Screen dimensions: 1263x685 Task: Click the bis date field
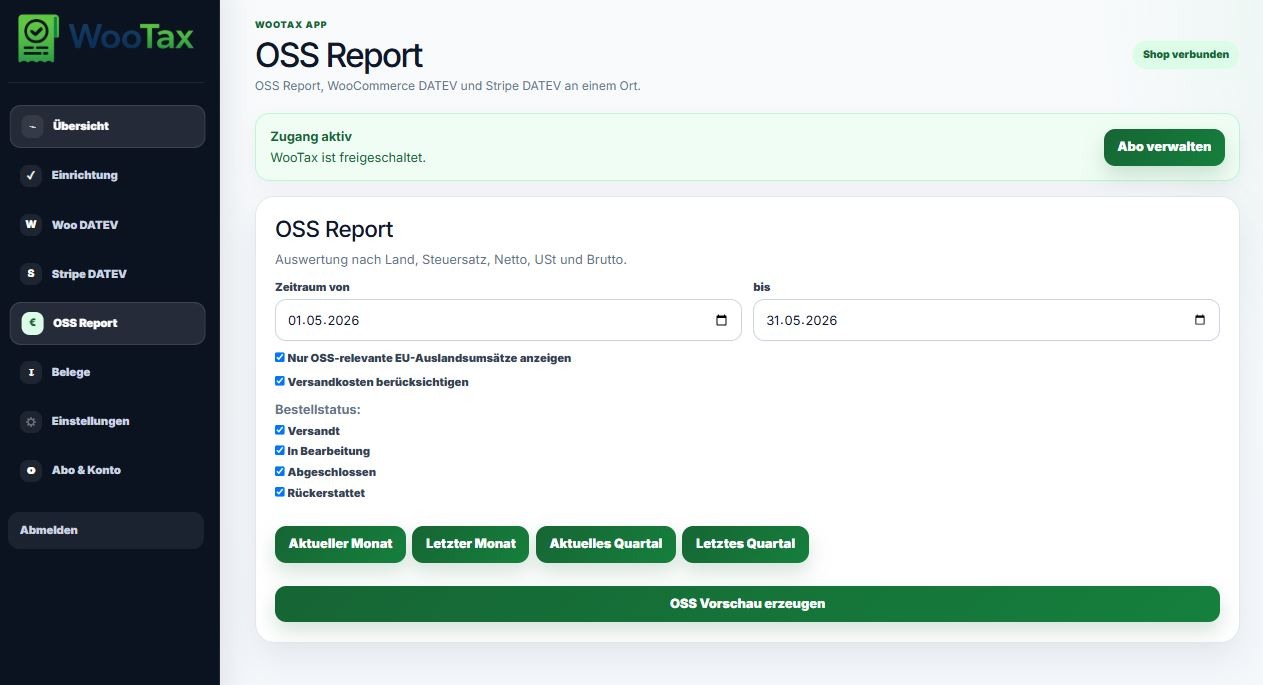[x=986, y=321]
